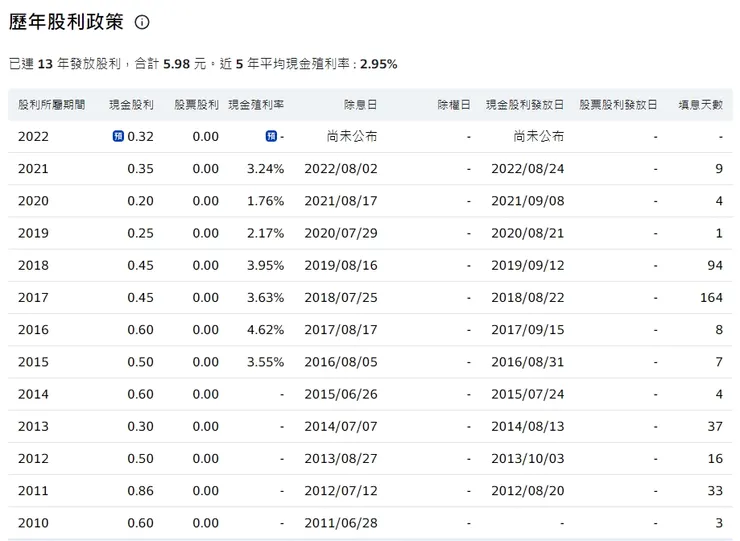Viewport: 740px width, 541px height.
Task: Click the 2016 period row label
Action: (x=33, y=330)
